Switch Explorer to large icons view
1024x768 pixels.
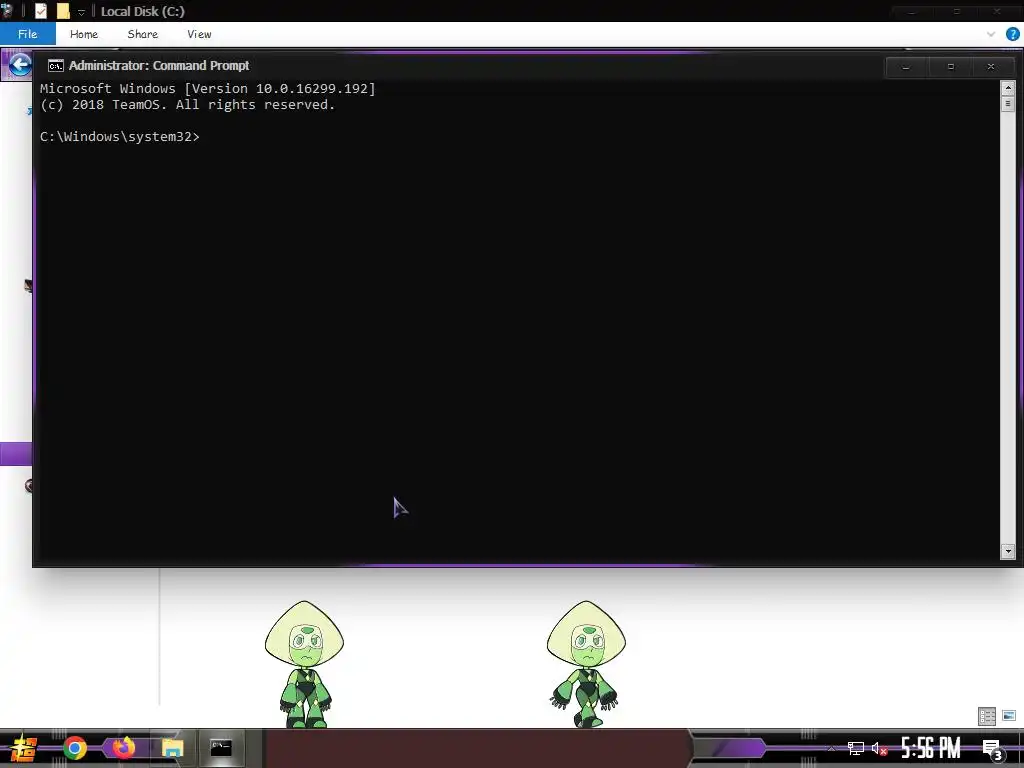pos(1009,716)
